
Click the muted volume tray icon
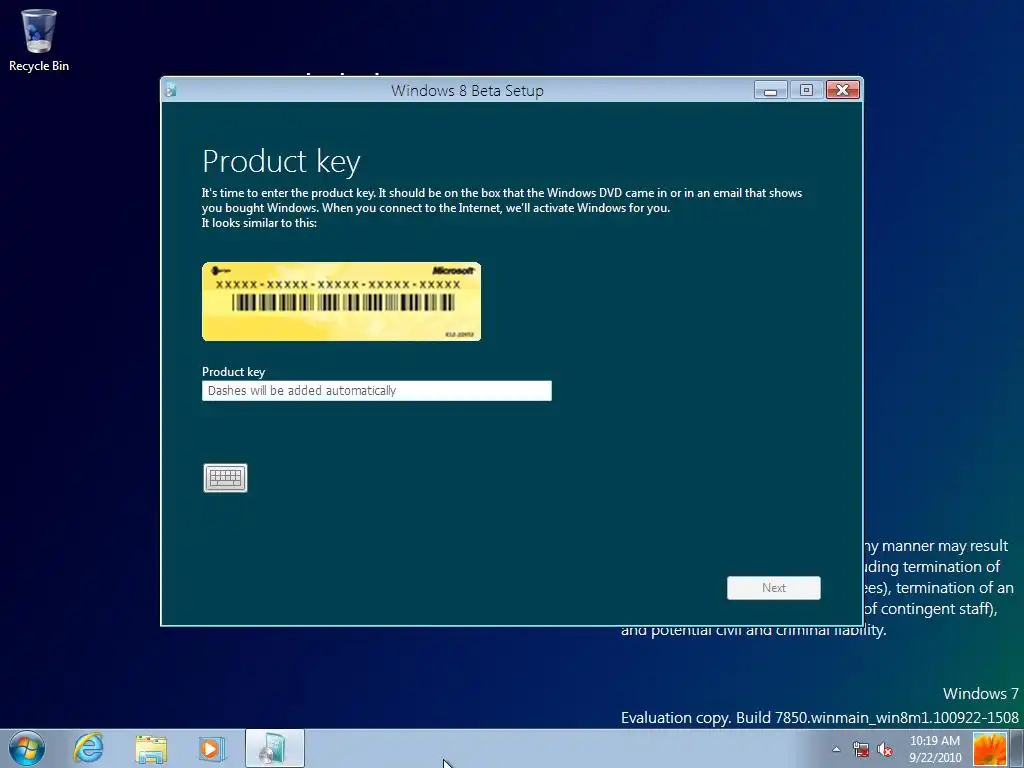click(885, 749)
